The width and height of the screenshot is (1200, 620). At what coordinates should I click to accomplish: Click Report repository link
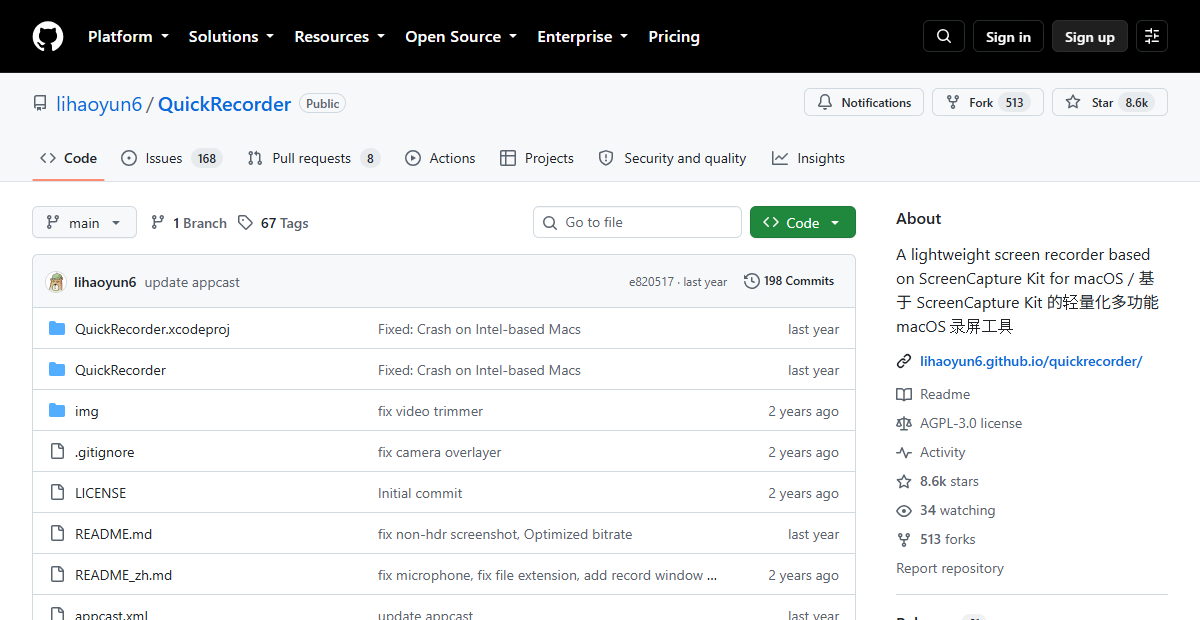[x=950, y=568]
